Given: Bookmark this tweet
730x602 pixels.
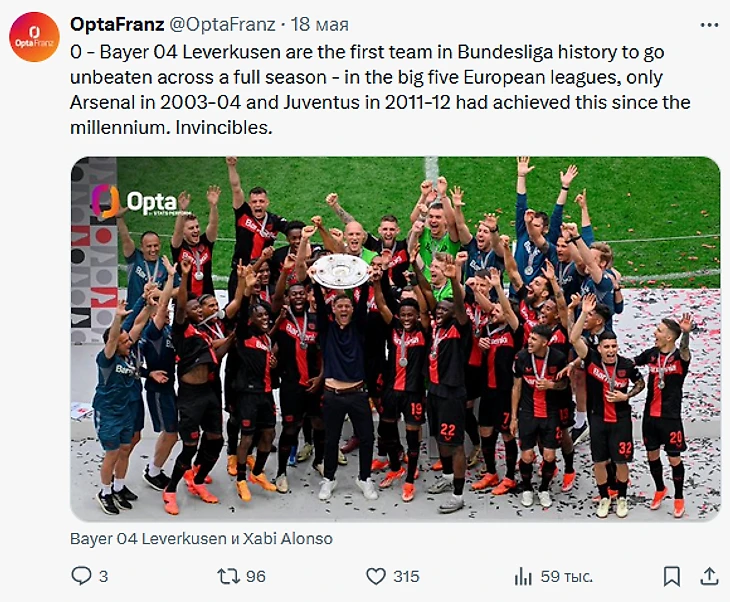Looking at the screenshot, I should [672, 576].
